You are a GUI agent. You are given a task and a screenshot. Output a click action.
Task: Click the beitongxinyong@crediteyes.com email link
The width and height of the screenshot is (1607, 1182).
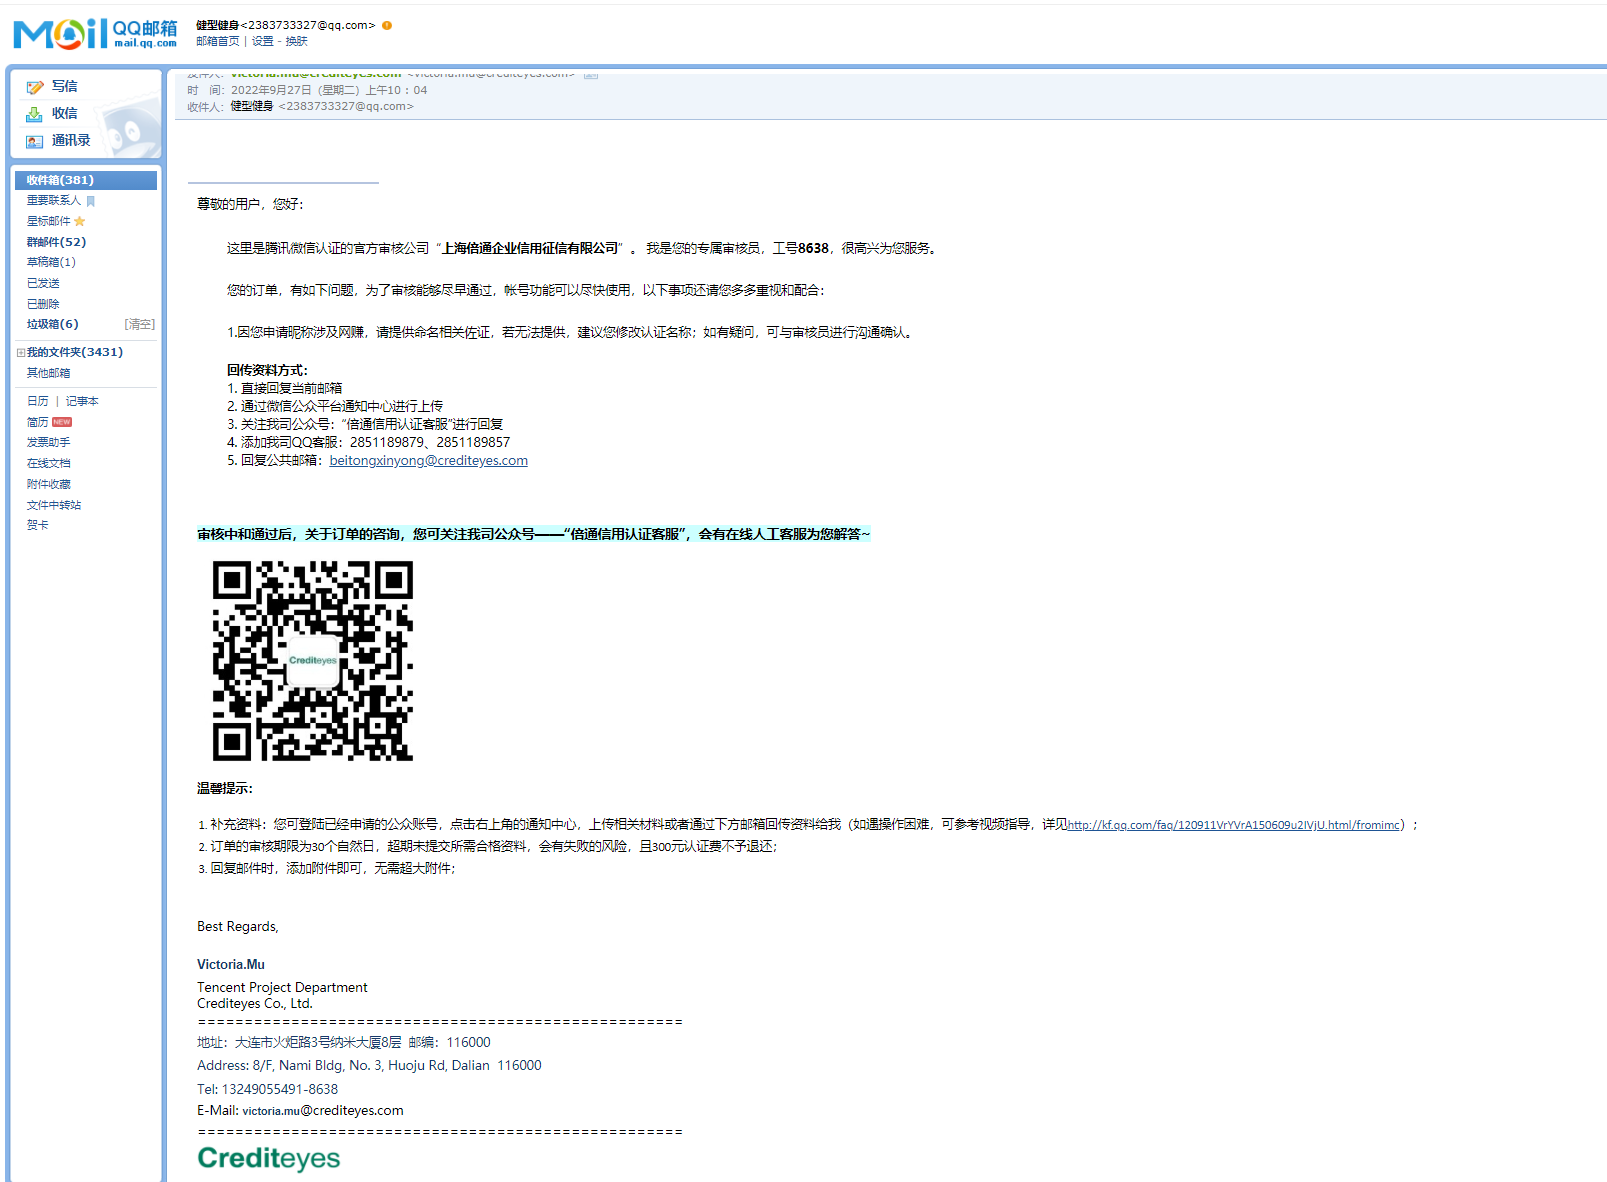[x=429, y=461]
